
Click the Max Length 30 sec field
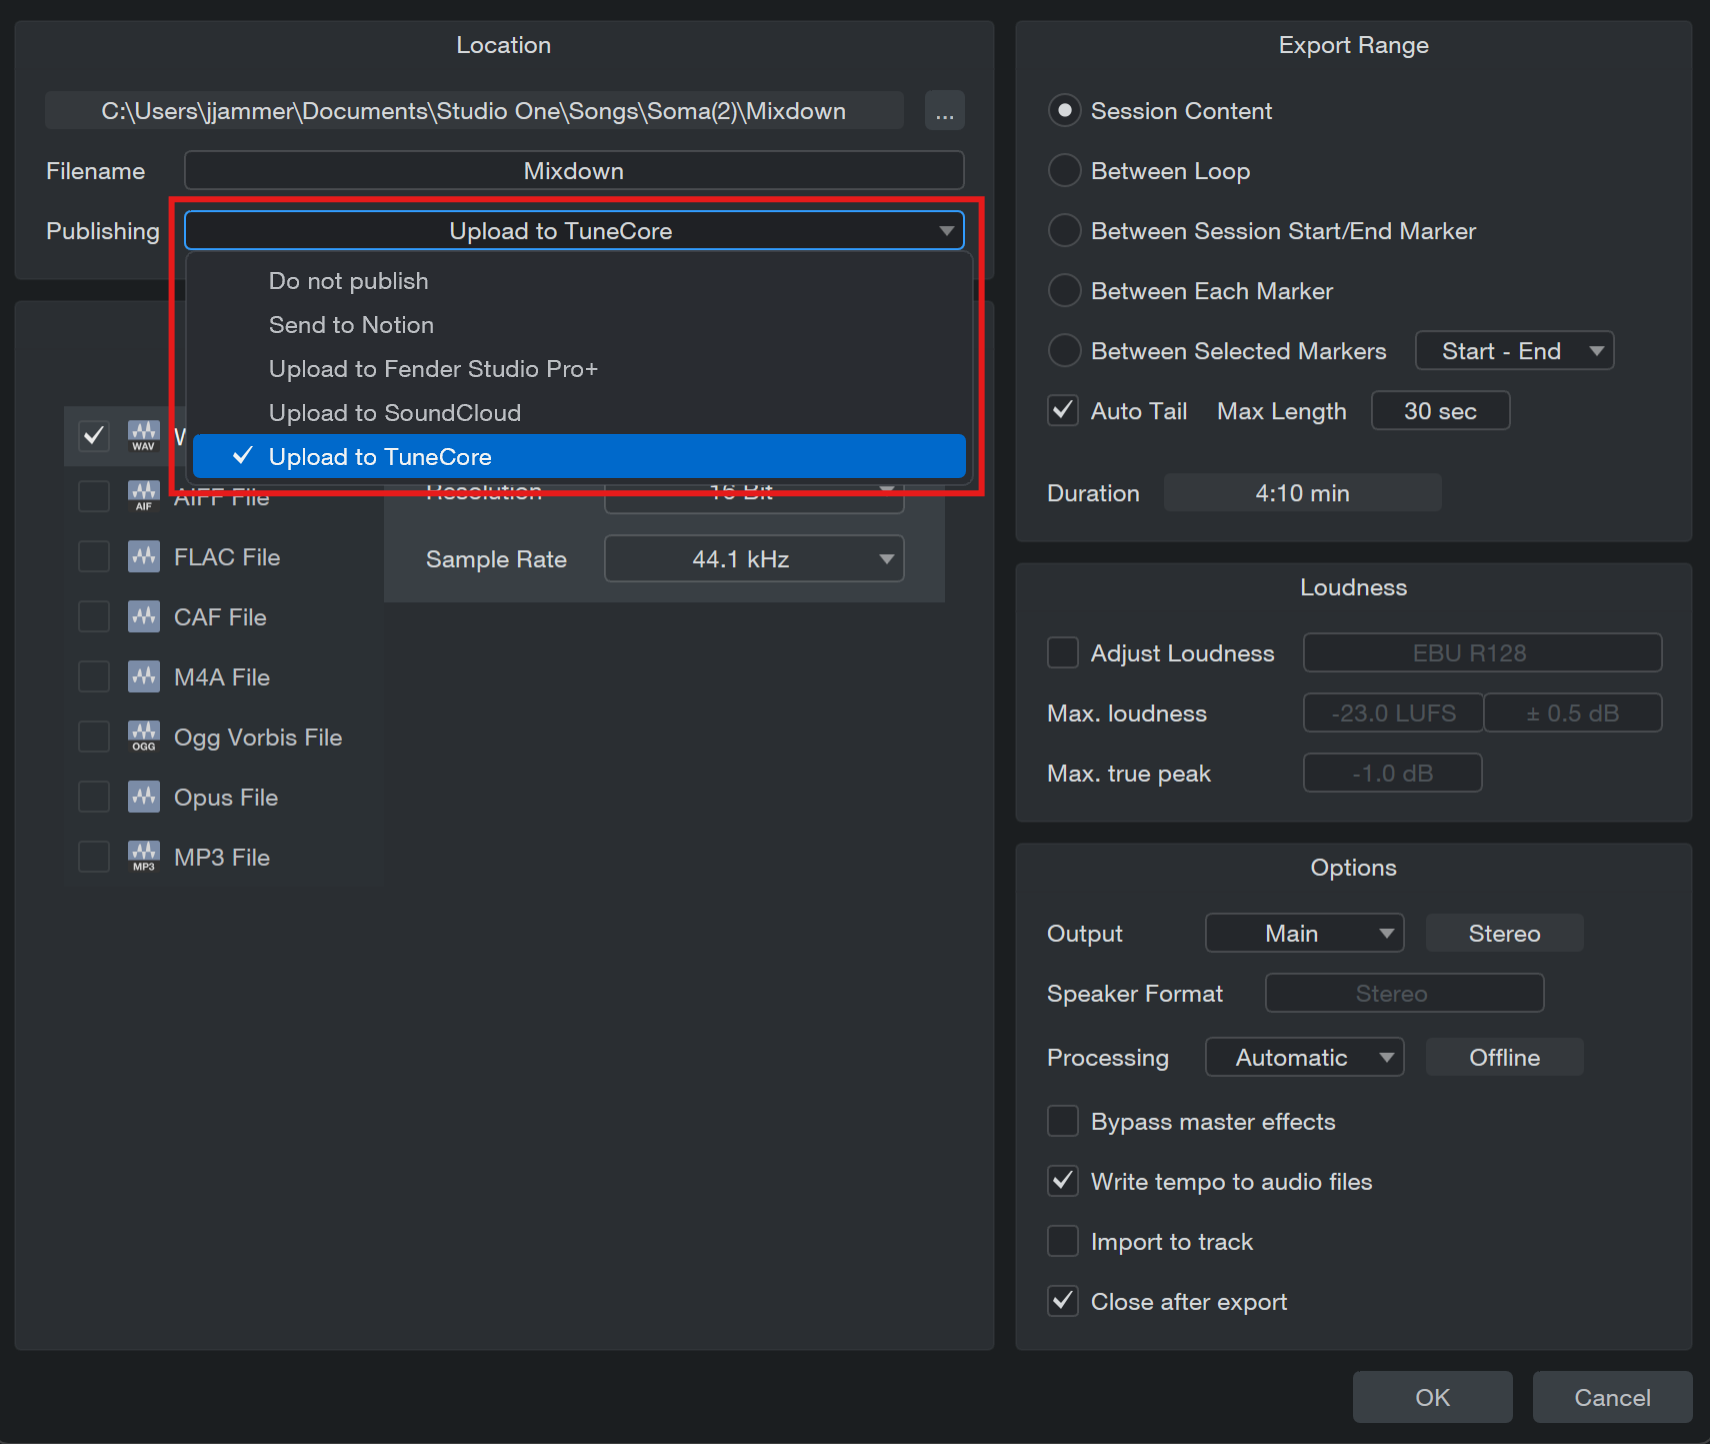(1440, 410)
